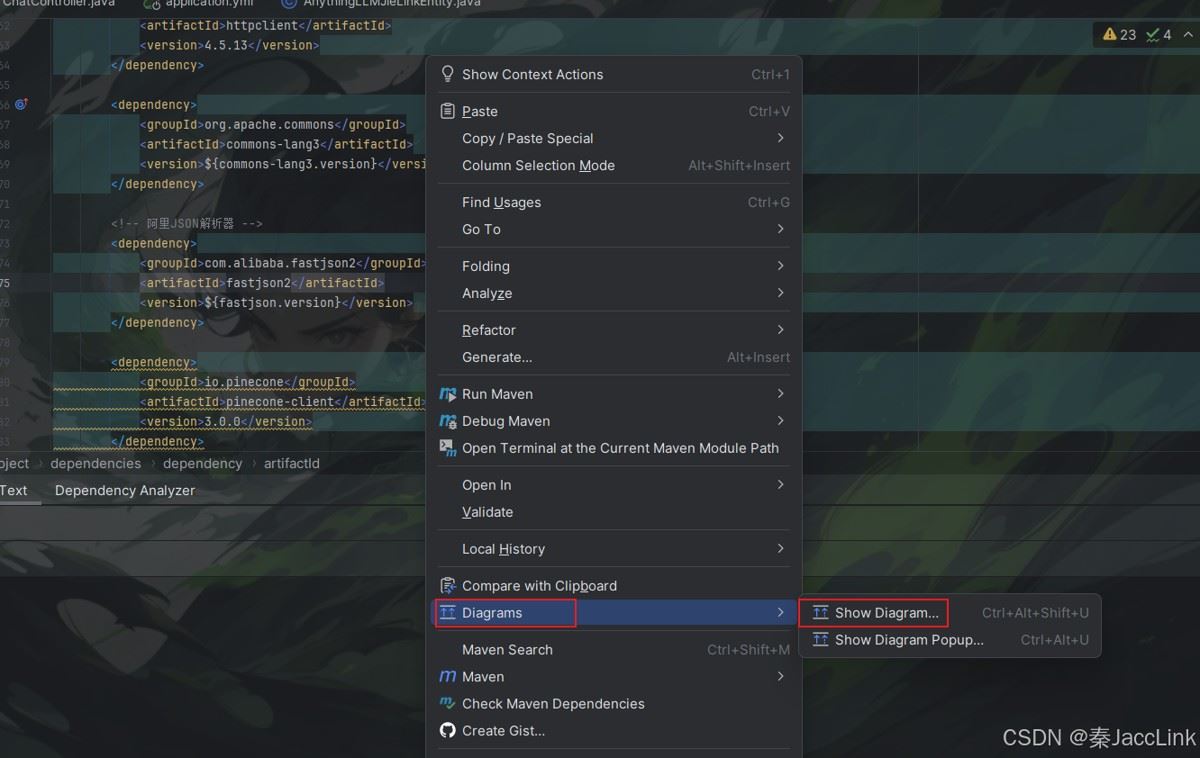Choose Debug Maven entry
This screenshot has height=758, width=1200.
(615, 421)
